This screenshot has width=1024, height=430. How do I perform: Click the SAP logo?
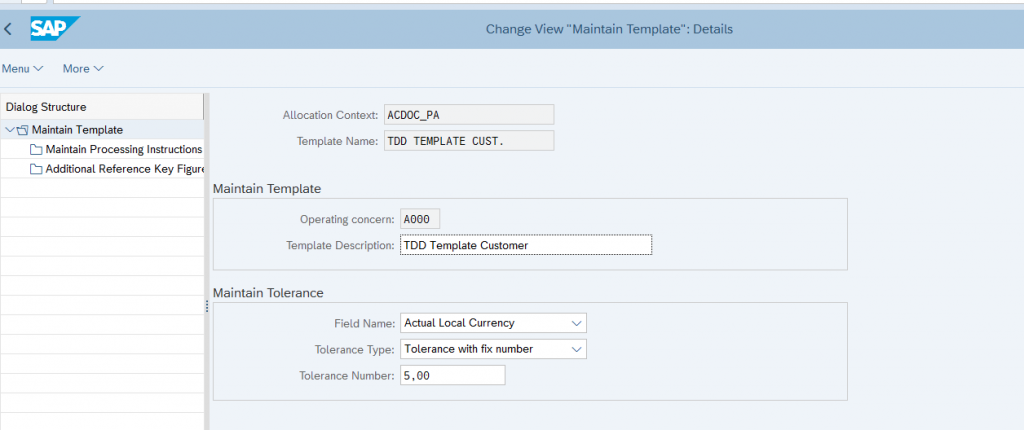[x=55, y=29]
